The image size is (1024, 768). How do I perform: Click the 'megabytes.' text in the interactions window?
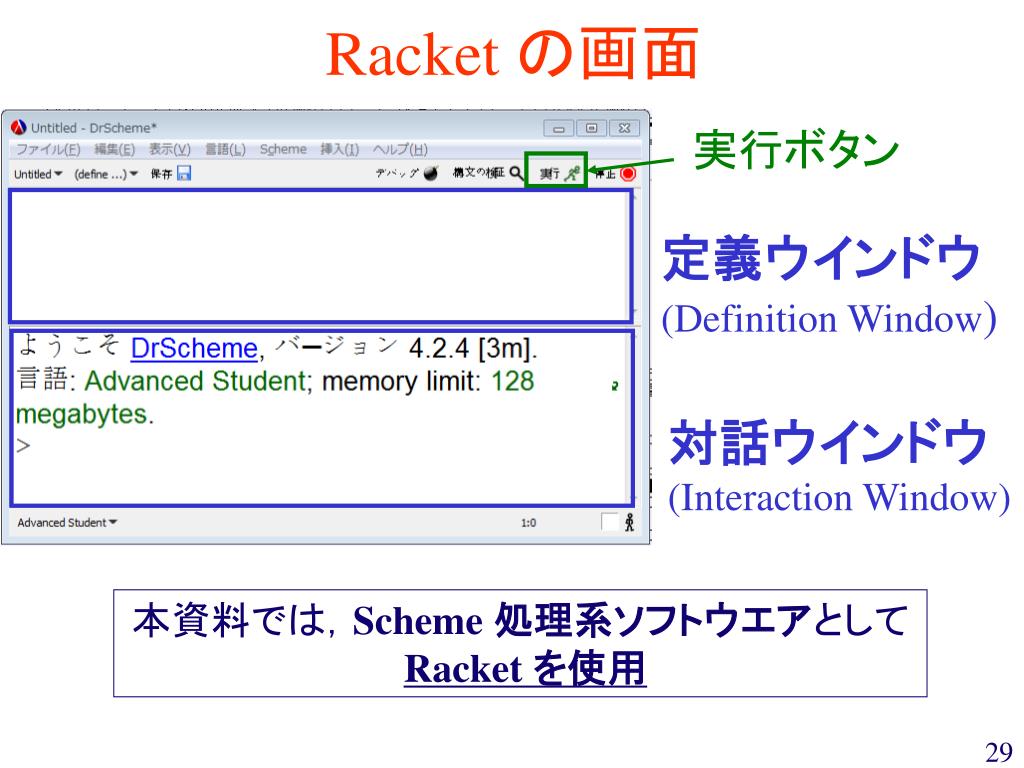[x=85, y=414]
